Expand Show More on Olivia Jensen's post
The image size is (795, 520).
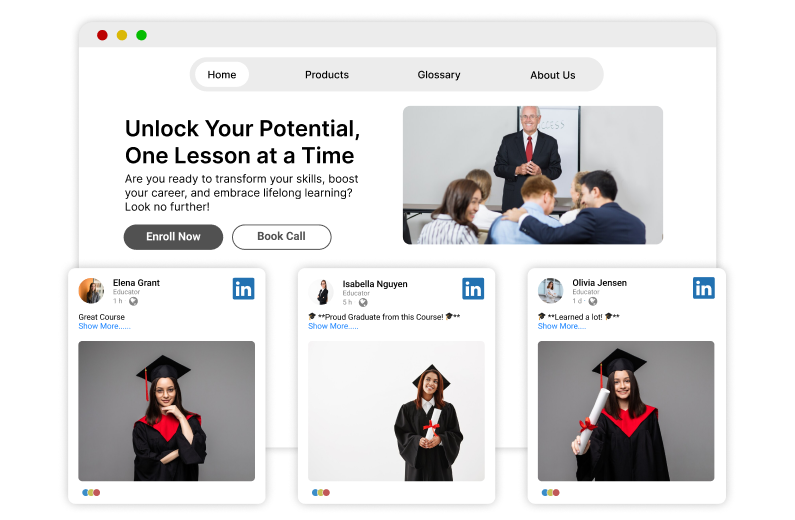point(562,326)
